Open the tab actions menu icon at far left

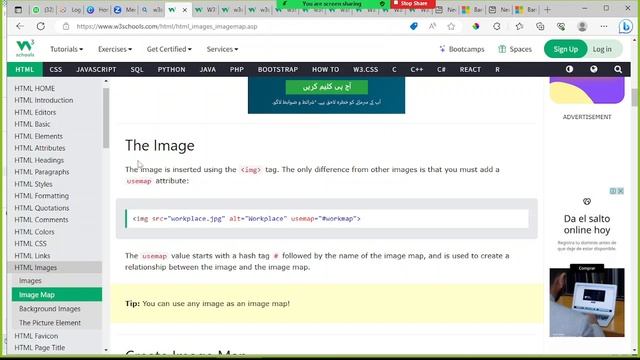point(18,10)
